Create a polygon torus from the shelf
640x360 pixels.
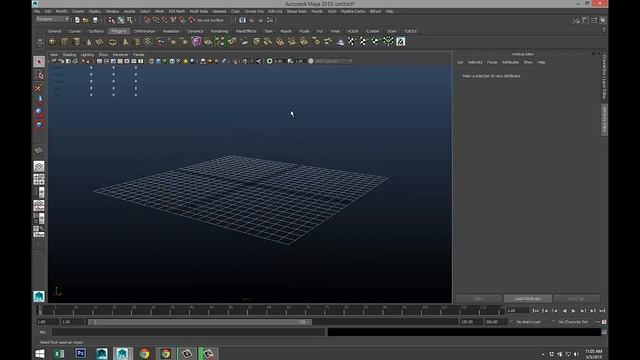tap(112, 42)
